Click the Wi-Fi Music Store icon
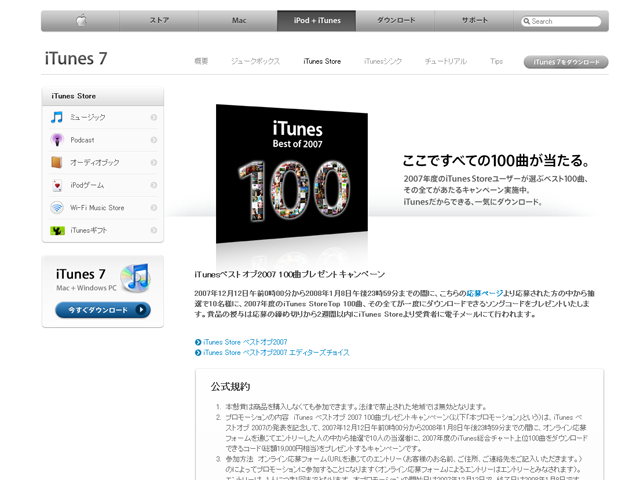The image size is (640, 480). pos(57,208)
